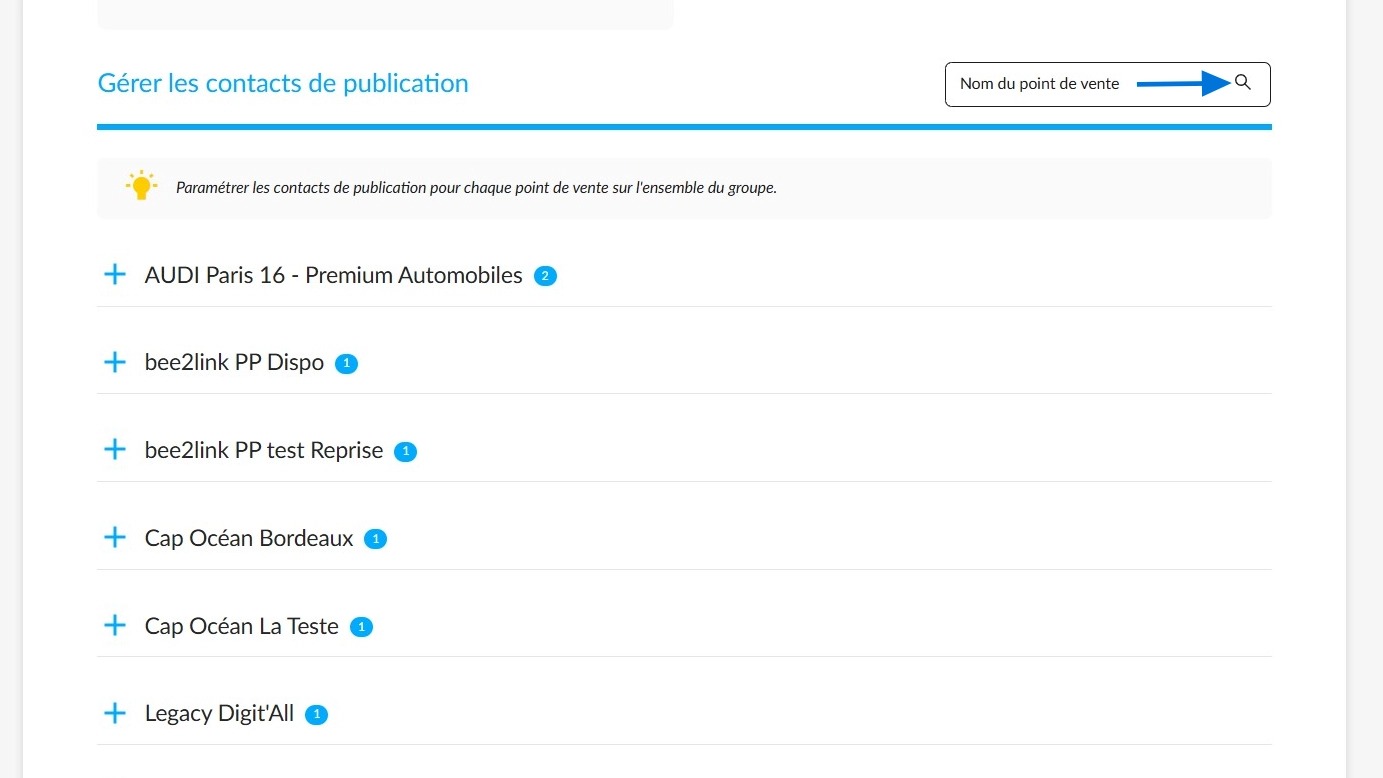Viewport: 1383px width, 778px height.
Task: Expand bee2link PP test Reprise plus icon
Action: point(115,450)
